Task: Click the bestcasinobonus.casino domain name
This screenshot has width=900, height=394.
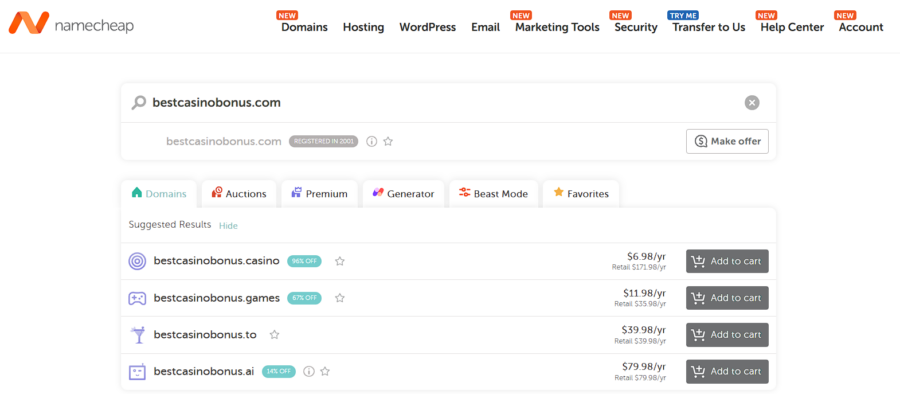Action: point(216,261)
